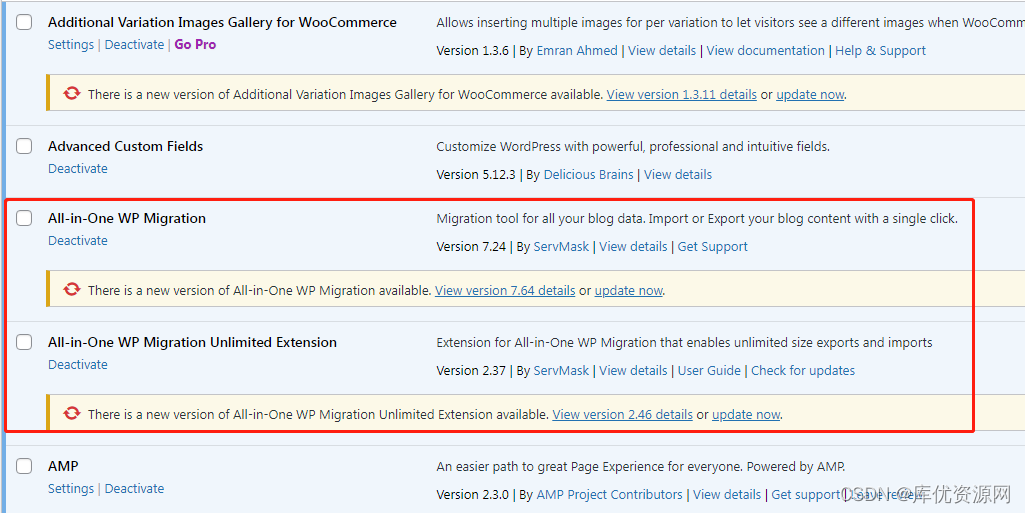Click update icon in Unlimited Extension 2.46 notice
Screen dimensions: 1025x513
(72, 414)
